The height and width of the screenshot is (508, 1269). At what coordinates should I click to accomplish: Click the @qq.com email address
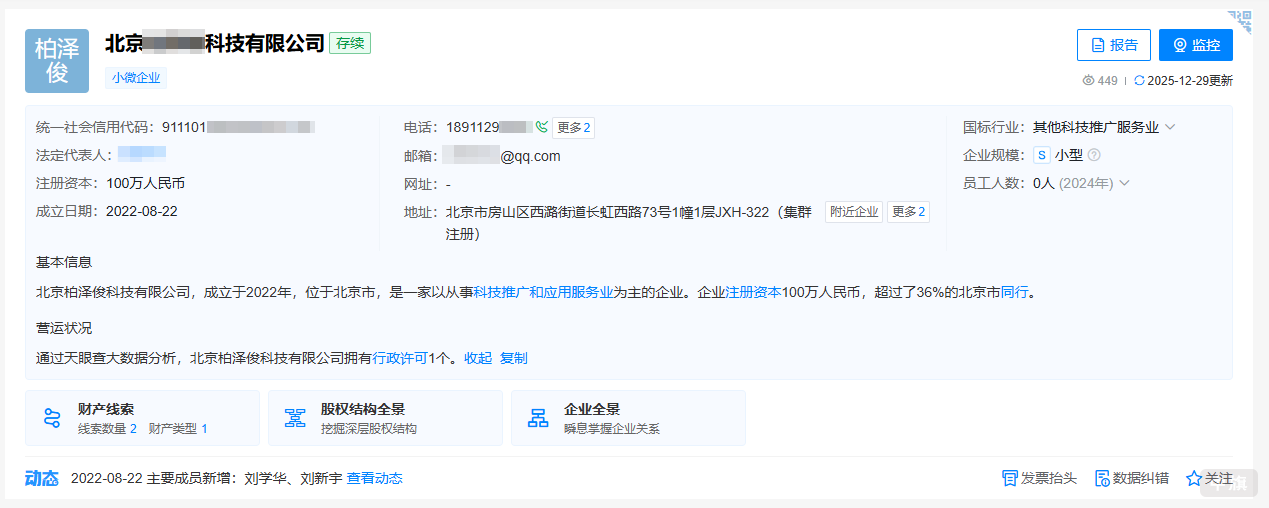531,156
